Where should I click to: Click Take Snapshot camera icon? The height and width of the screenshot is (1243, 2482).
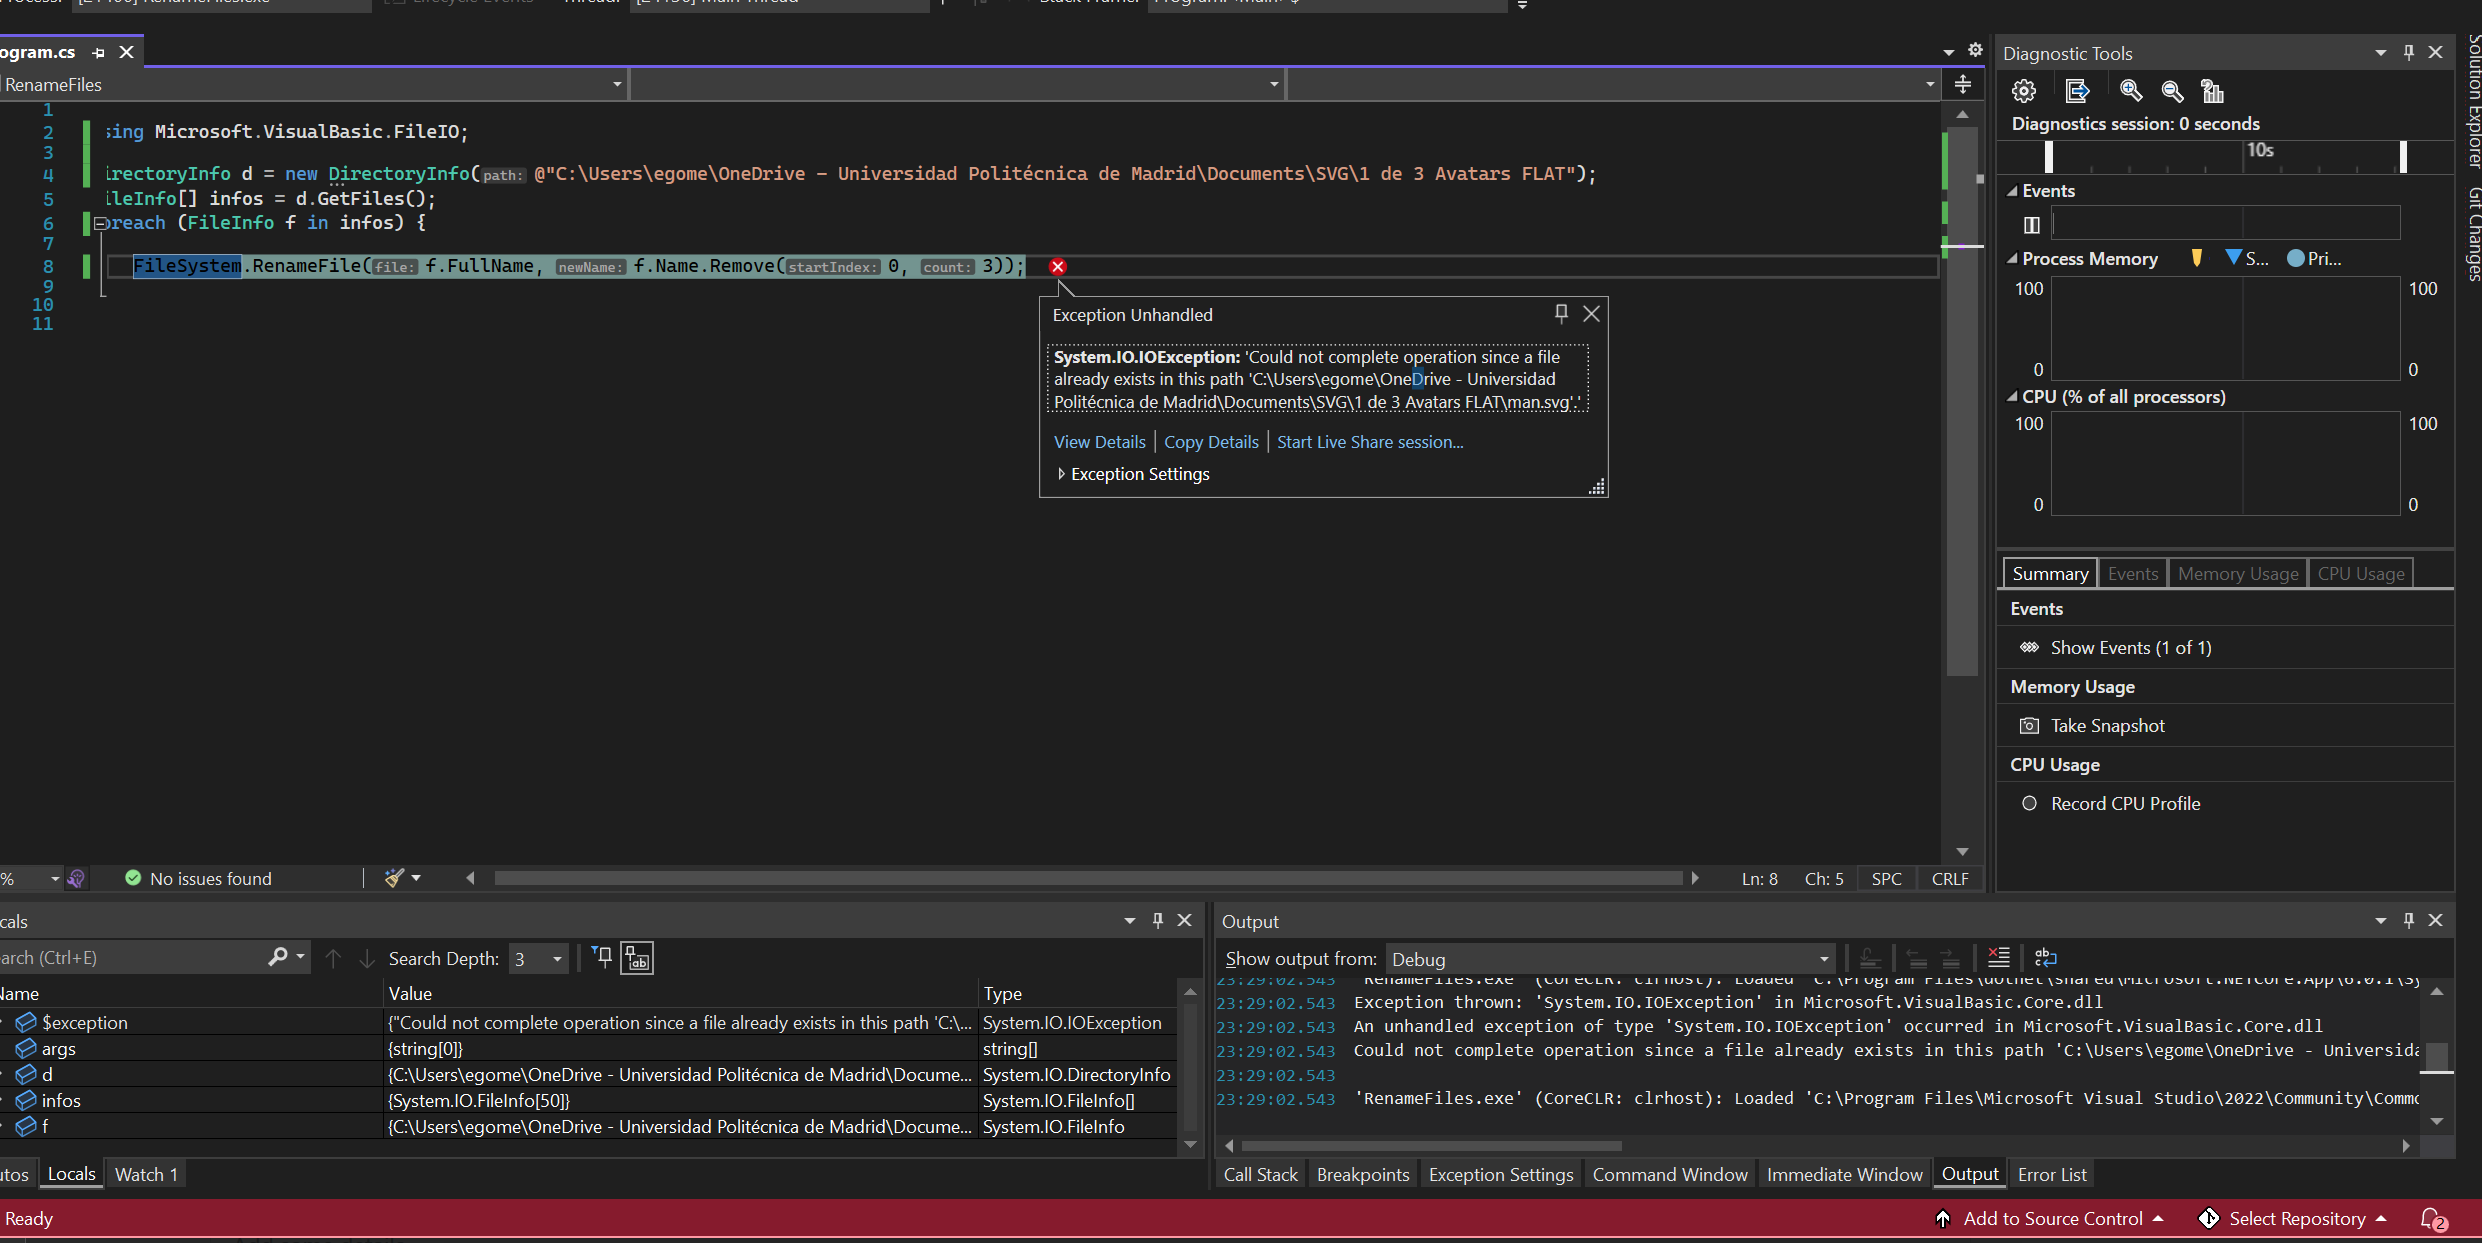[2029, 726]
